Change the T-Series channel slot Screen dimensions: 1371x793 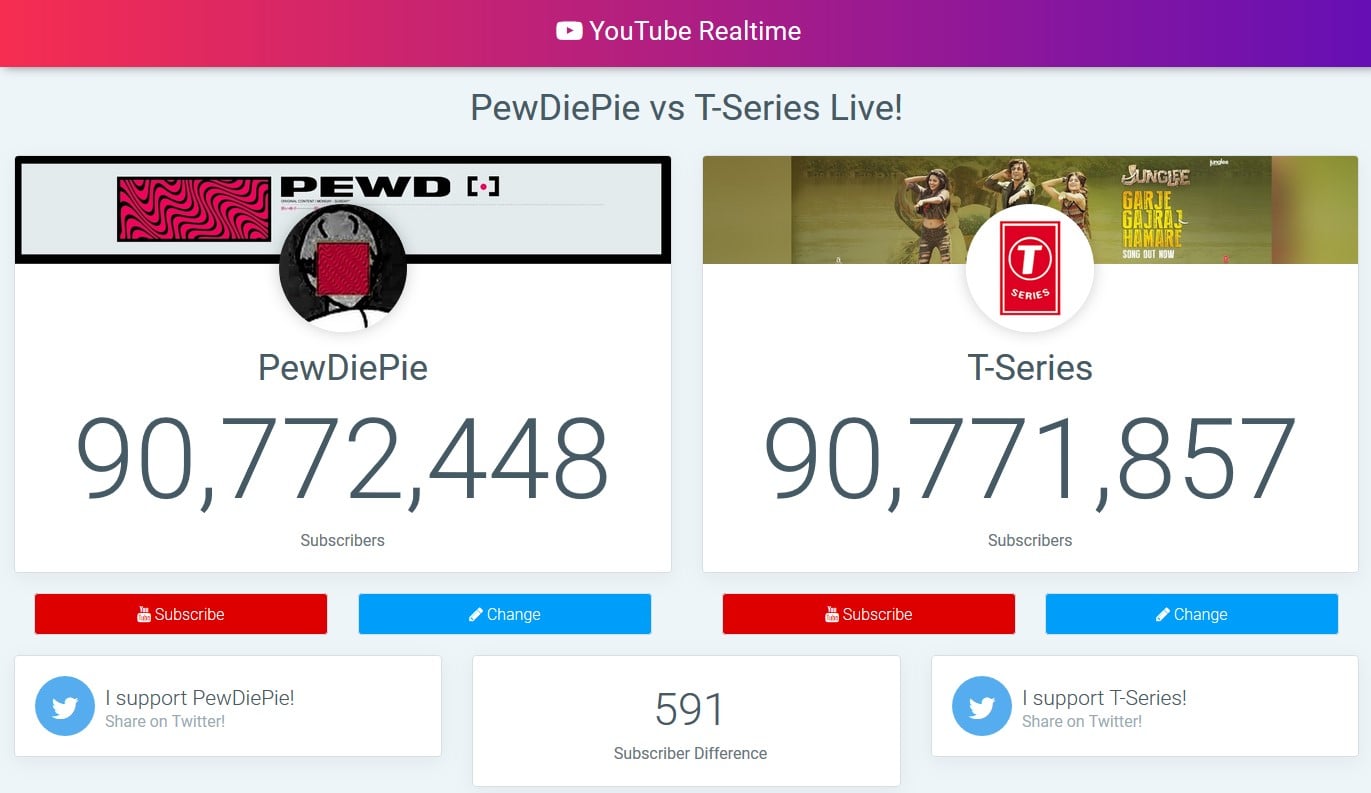(x=1192, y=614)
